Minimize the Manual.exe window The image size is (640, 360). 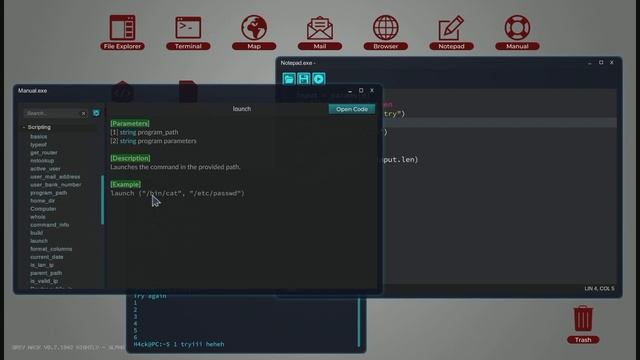coord(350,91)
